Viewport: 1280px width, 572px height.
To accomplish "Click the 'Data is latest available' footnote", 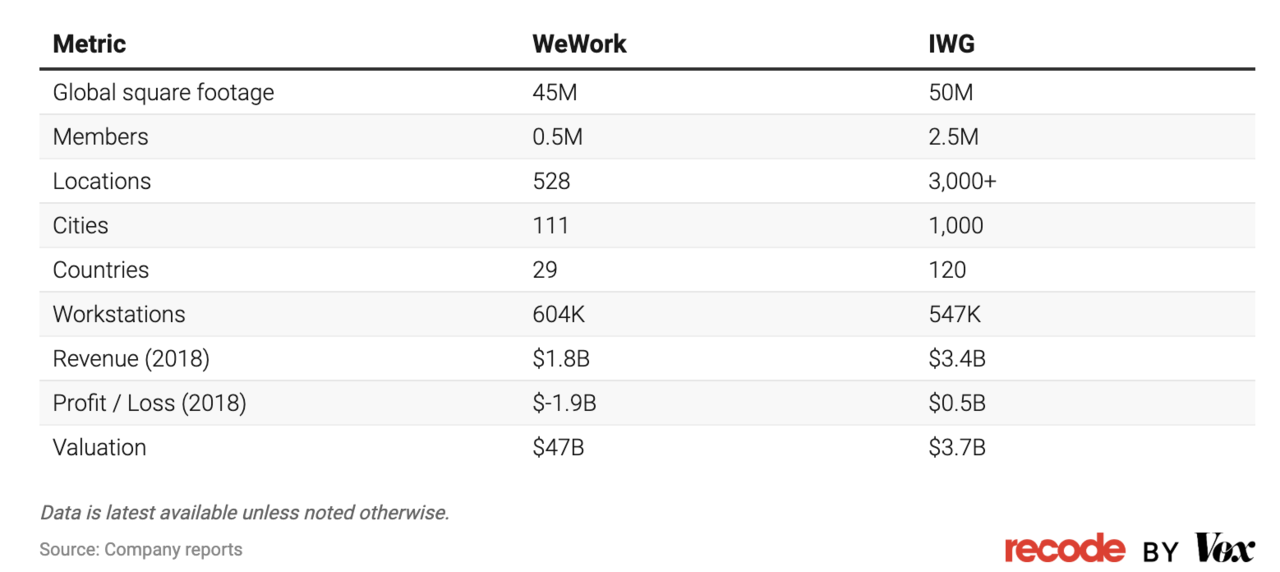I will pos(245,513).
